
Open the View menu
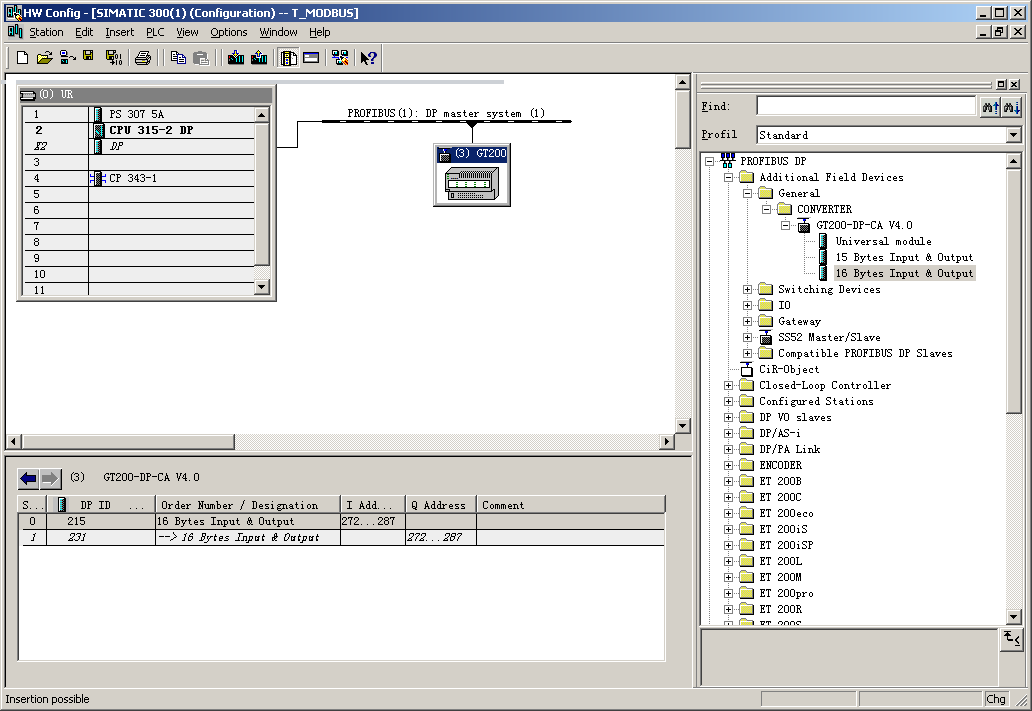[x=187, y=32]
